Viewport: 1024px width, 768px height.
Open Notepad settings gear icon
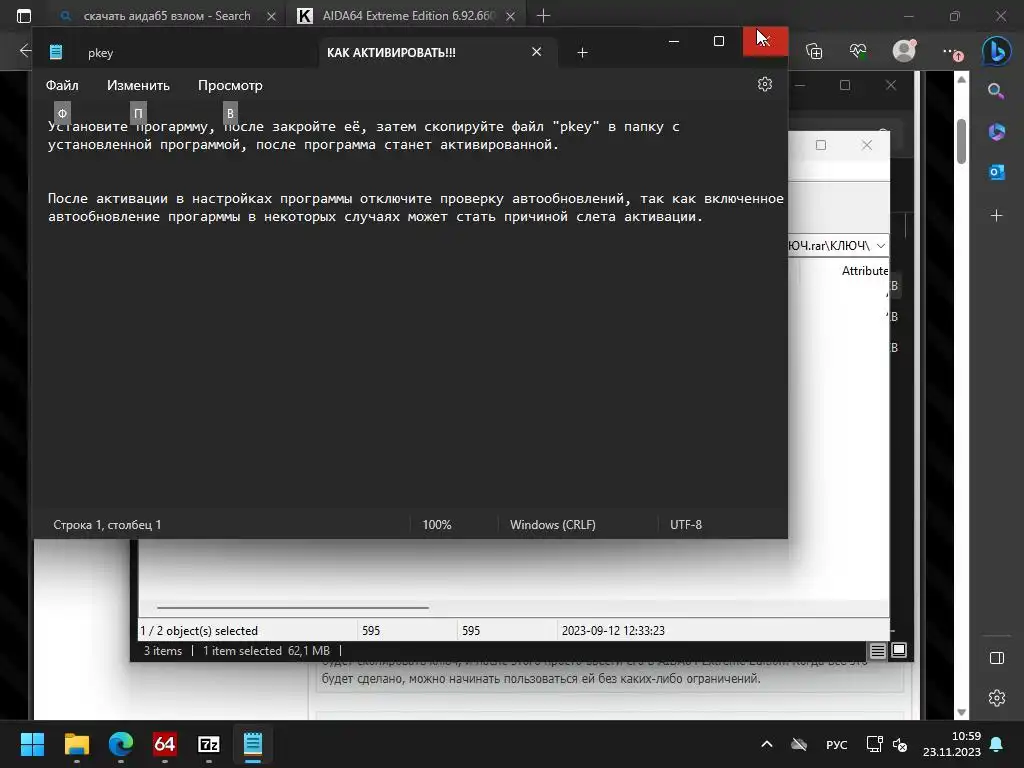point(765,84)
